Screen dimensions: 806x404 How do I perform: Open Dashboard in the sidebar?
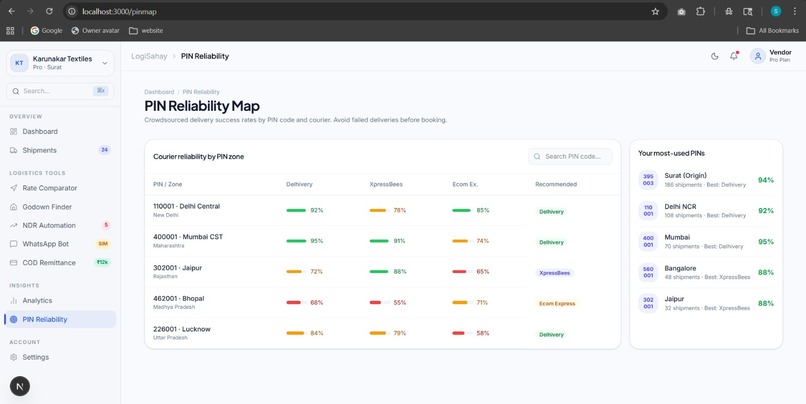[60, 132]
